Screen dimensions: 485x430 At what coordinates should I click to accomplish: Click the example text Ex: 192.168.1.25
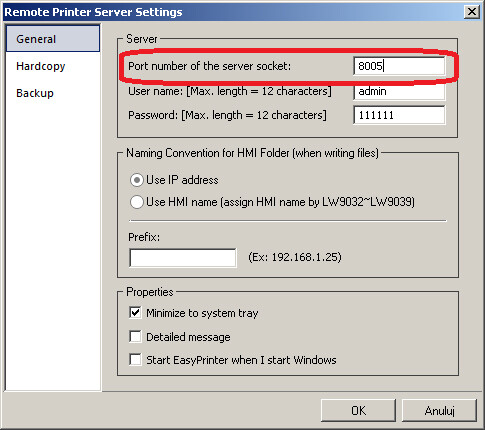295,257
